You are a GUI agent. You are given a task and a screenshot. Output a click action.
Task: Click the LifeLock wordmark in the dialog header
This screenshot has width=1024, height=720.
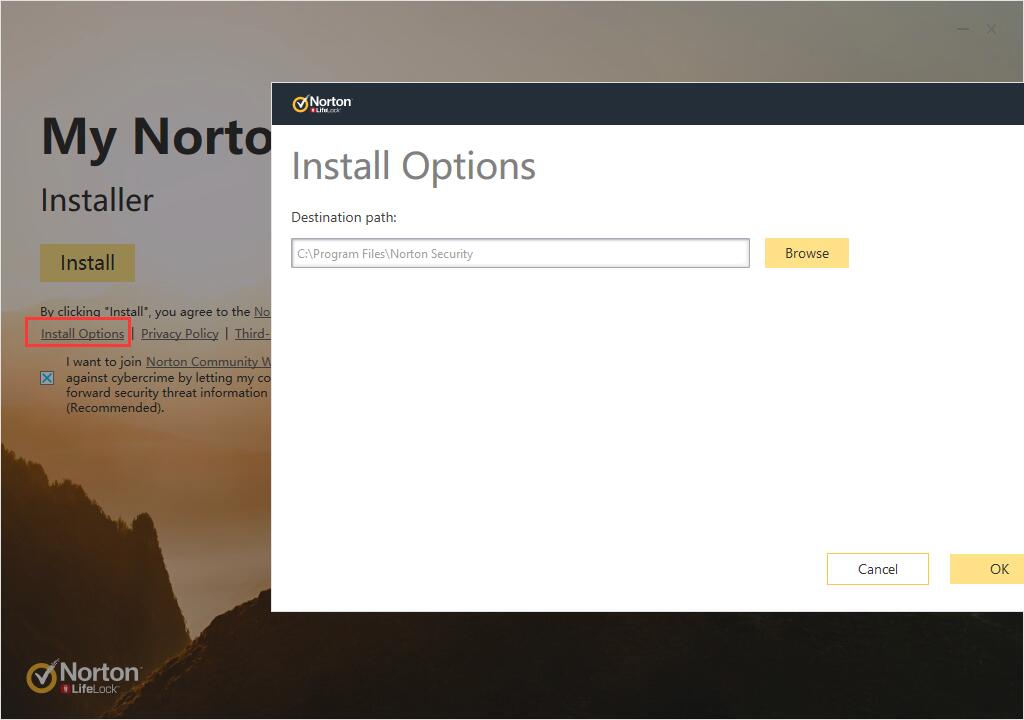click(325, 110)
